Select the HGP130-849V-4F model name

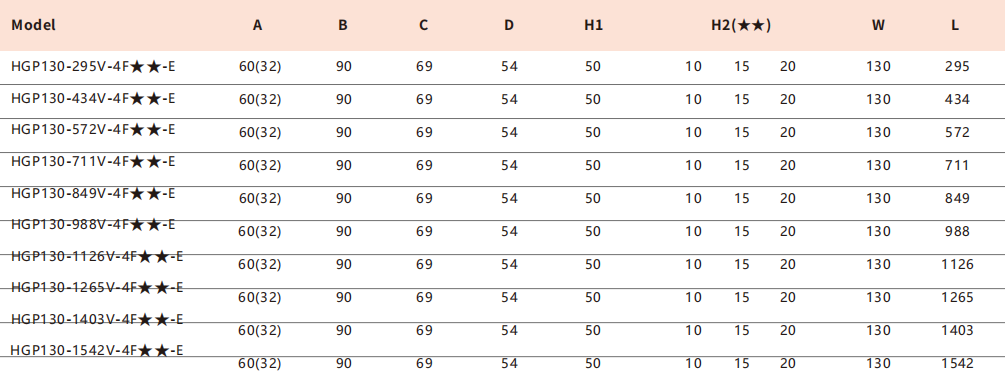pos(93,194)
